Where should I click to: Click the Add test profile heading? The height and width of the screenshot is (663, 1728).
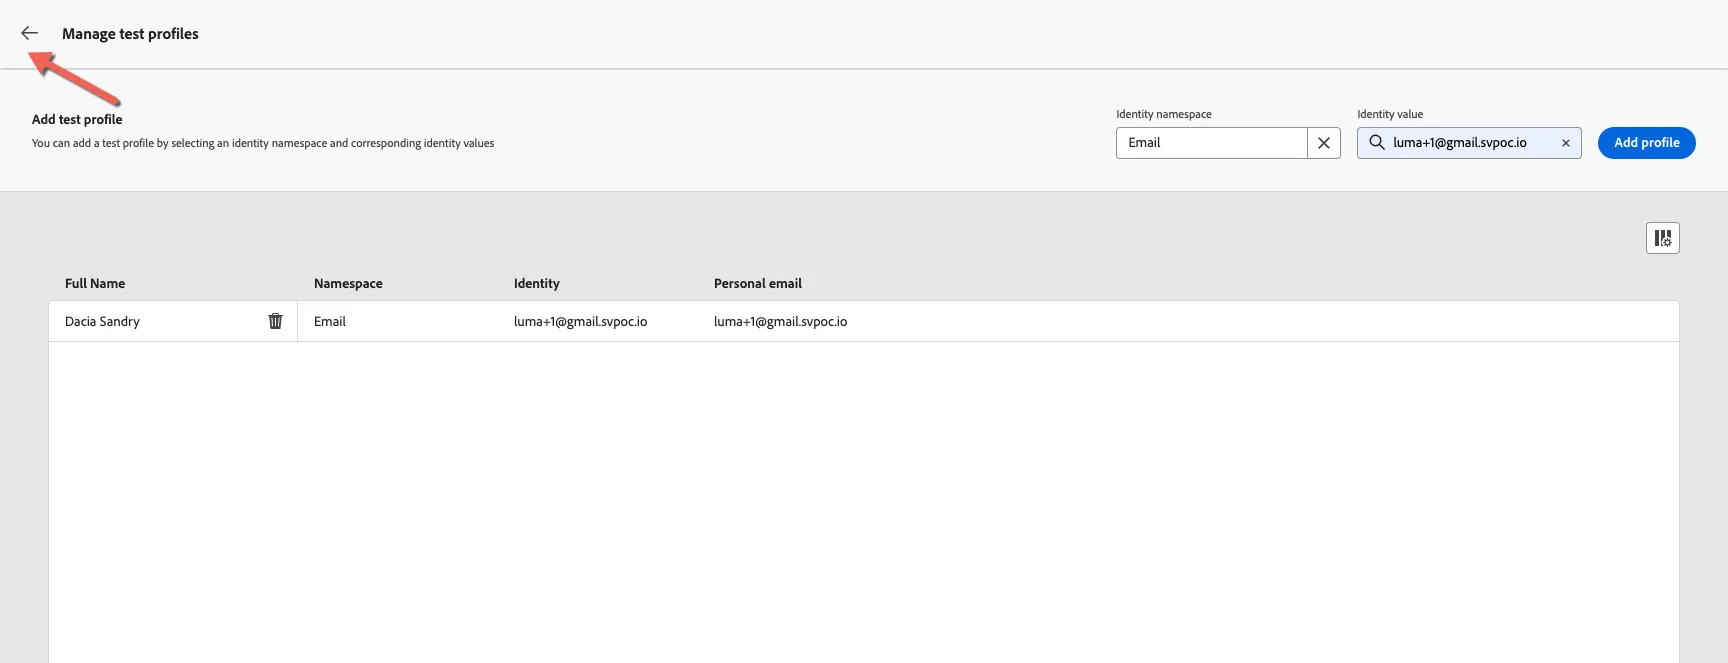(77, 119)
